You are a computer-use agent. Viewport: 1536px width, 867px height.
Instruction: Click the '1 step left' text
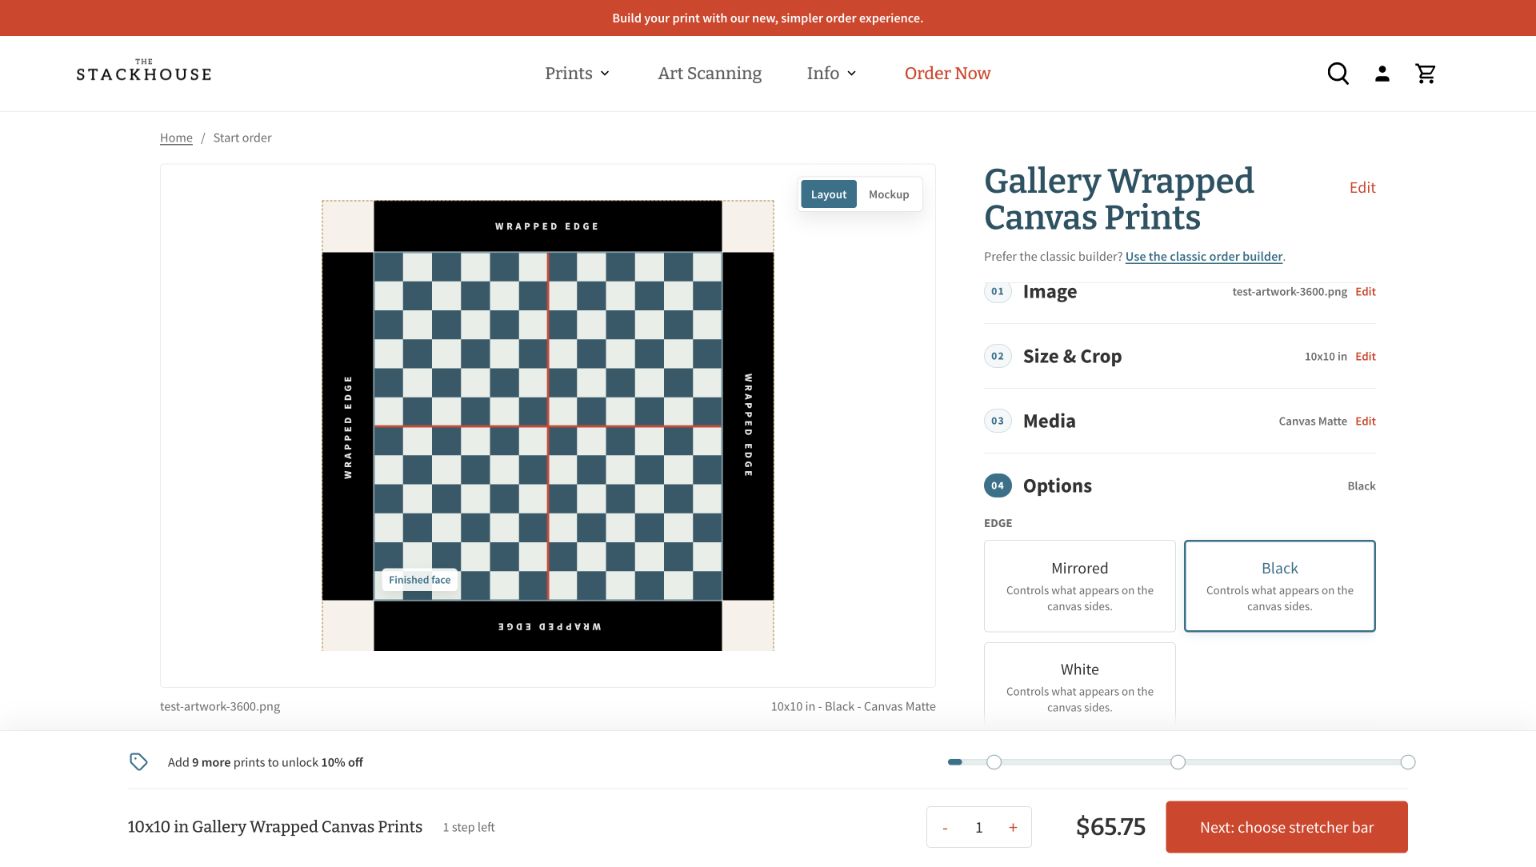click(x=469, y=828)
